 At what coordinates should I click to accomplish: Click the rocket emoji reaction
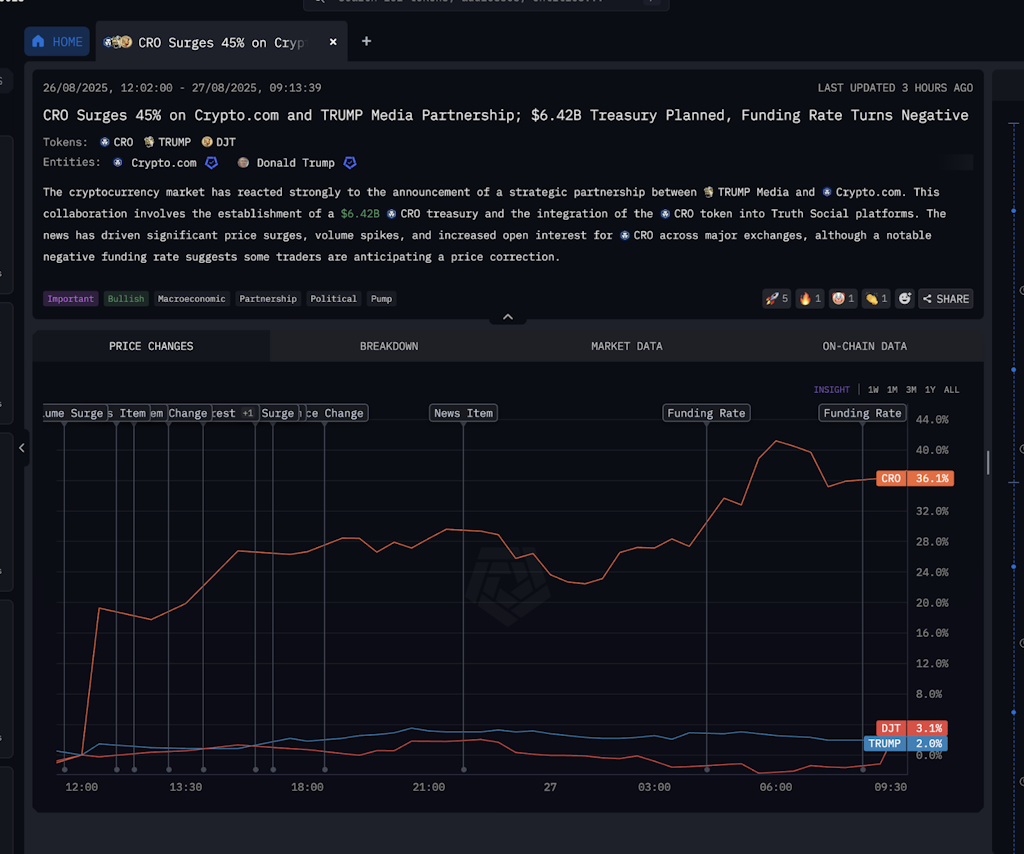(776, 298)
